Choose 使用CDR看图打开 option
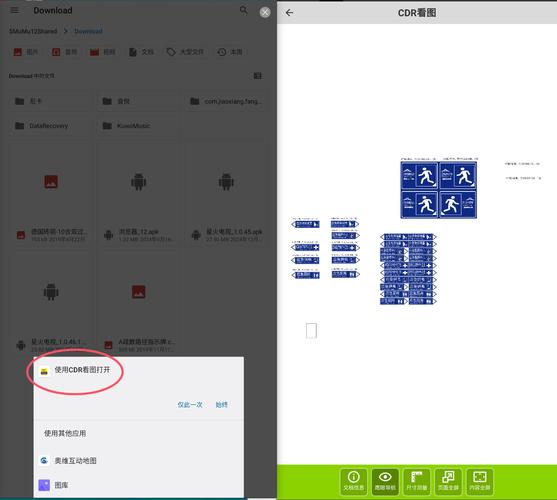 82,370
